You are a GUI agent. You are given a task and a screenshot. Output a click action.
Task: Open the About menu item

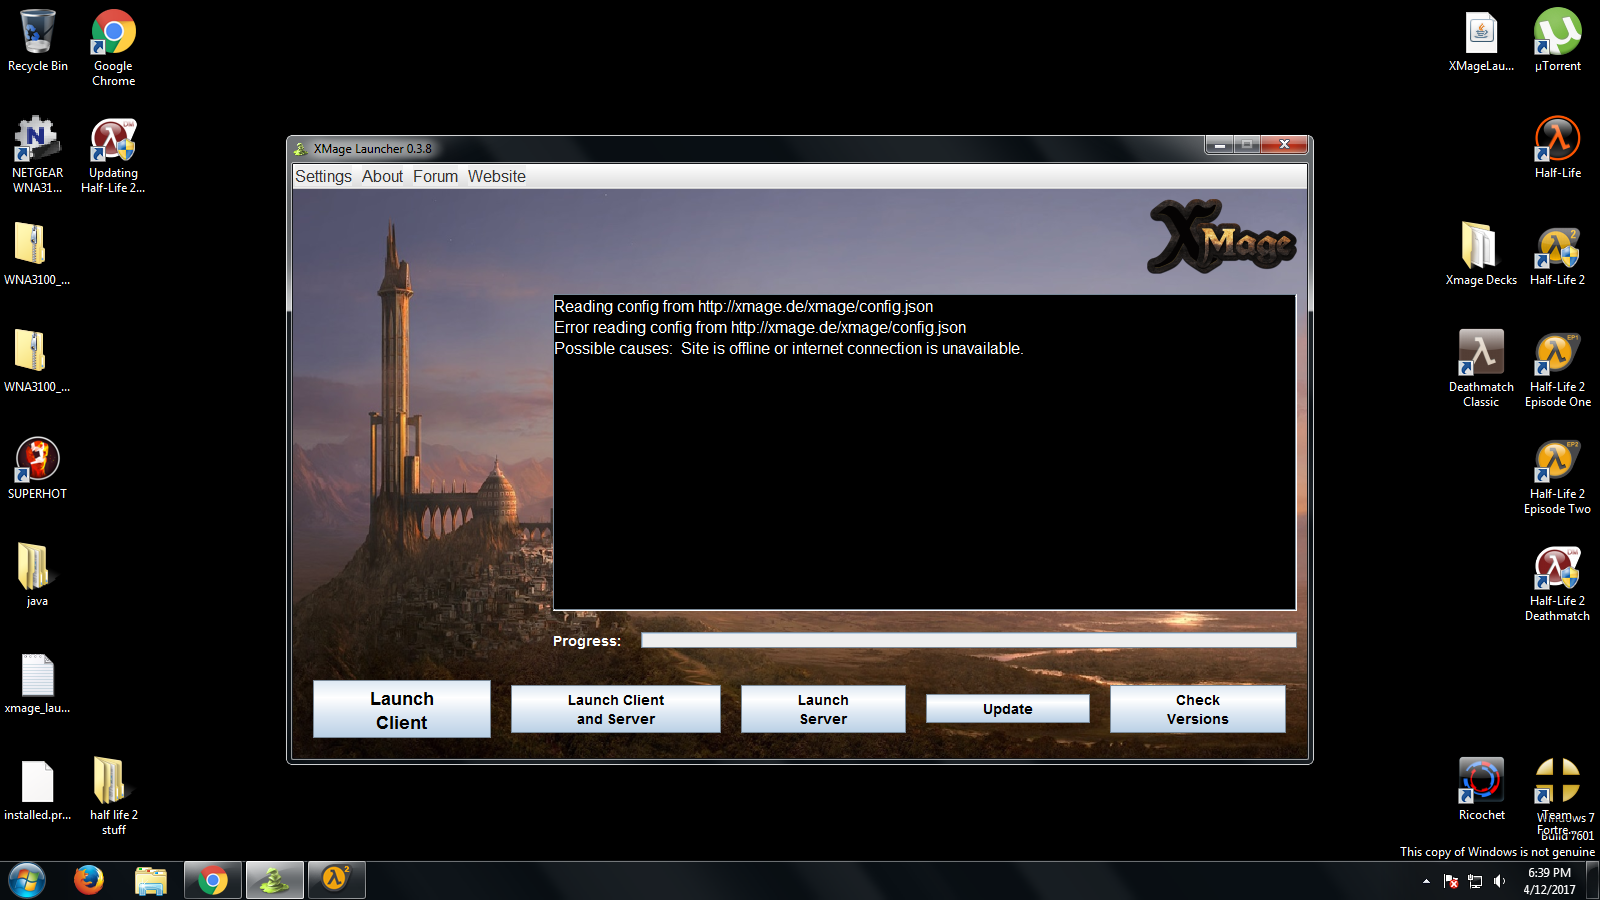pyautogui.click(x=382, y=176)
